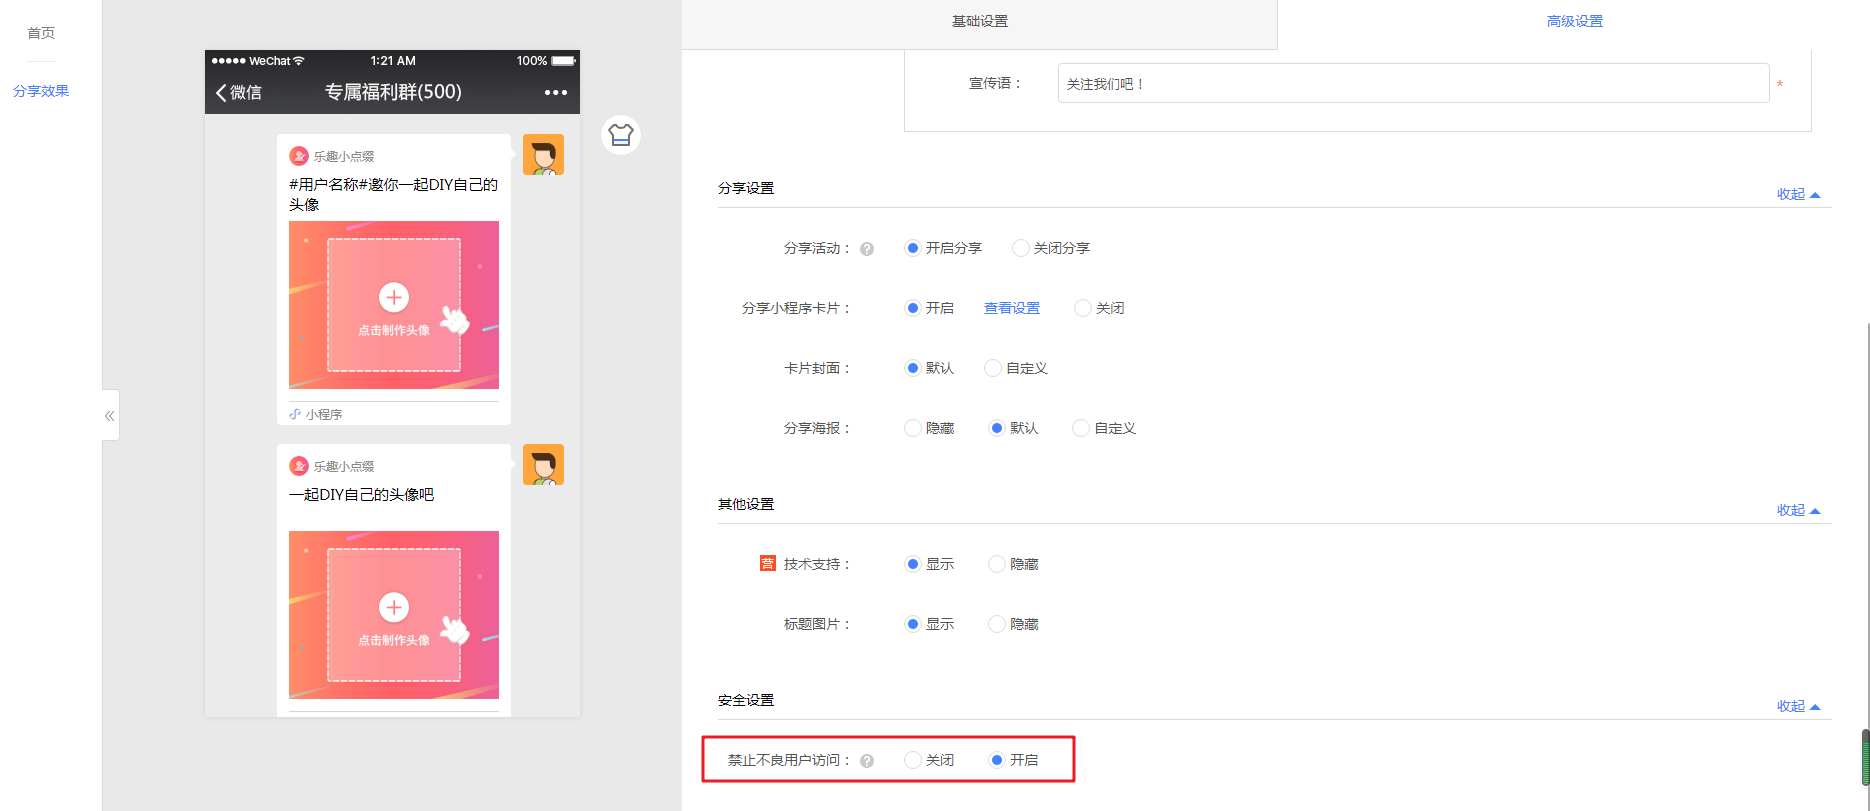Viewport: 1870px width, 811px height.
Task: Switch to 基础设置 tab
Action: tap(980, 22)
